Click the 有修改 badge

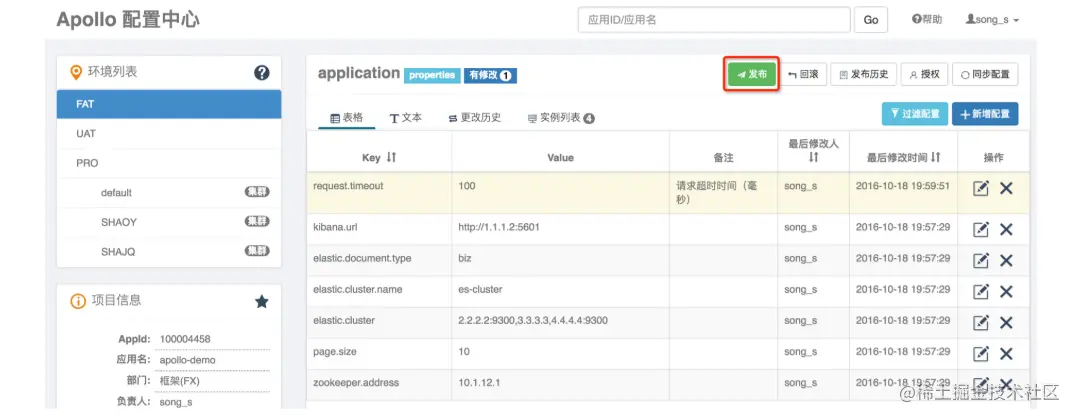(490, 75)
